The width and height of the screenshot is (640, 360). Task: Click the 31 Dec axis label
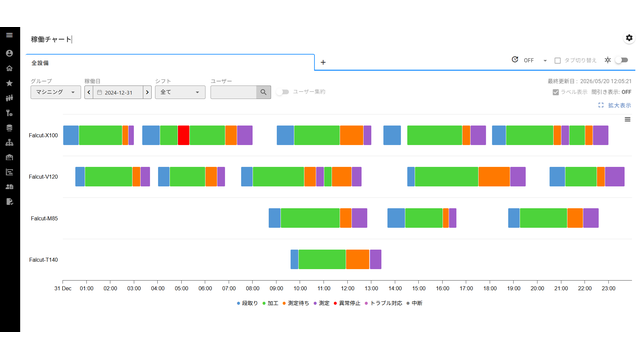[63, 288]
